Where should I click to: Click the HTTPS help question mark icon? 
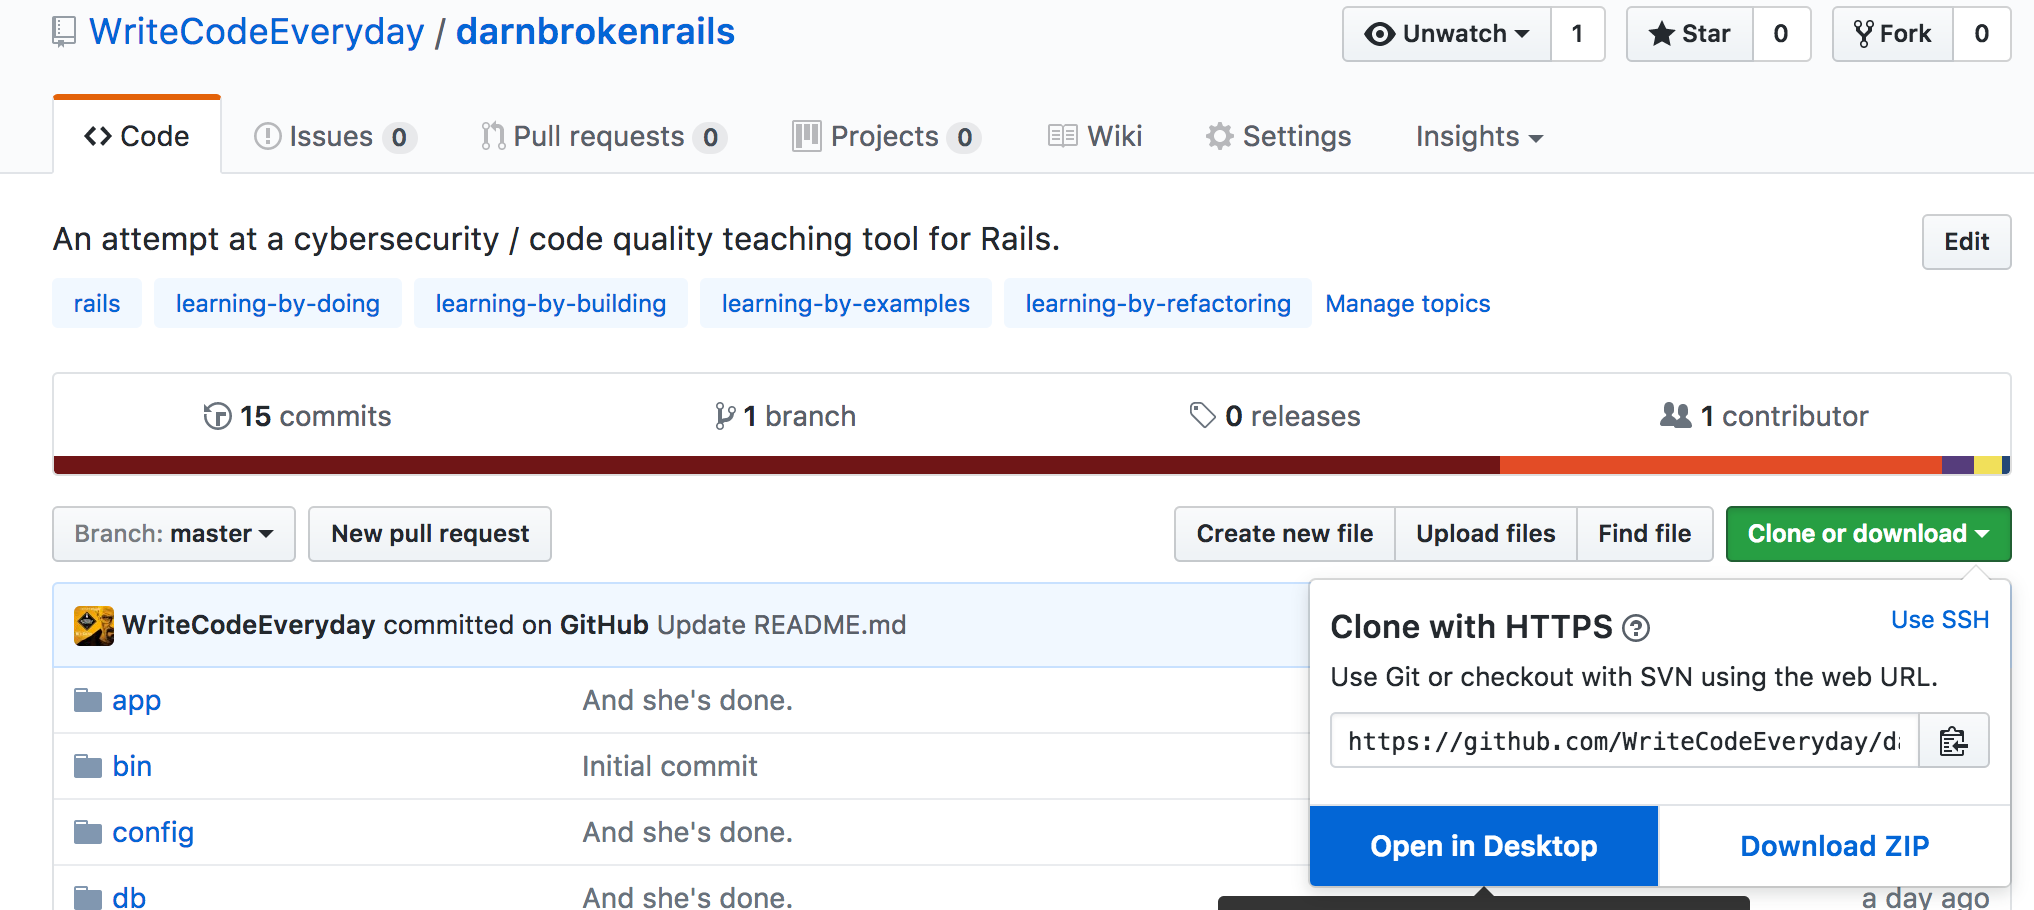pyautogui.click(x=1636, y=628)
